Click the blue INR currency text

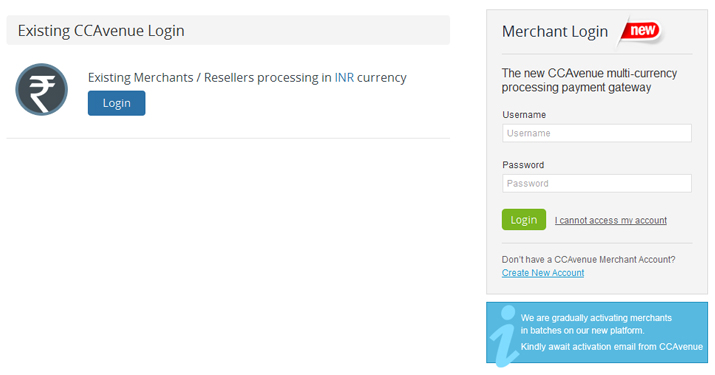click(x=344, y=78)
